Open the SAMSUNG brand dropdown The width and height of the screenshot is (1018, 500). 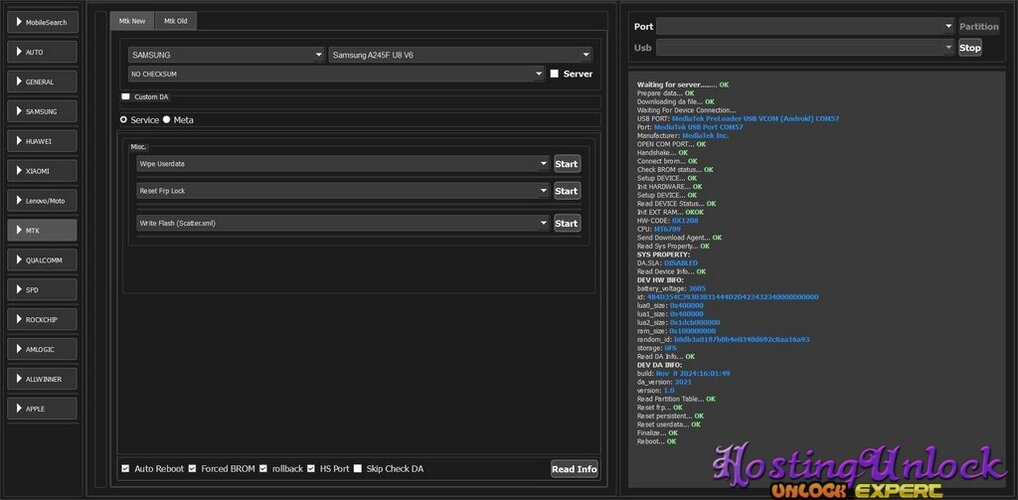(227, 55)
